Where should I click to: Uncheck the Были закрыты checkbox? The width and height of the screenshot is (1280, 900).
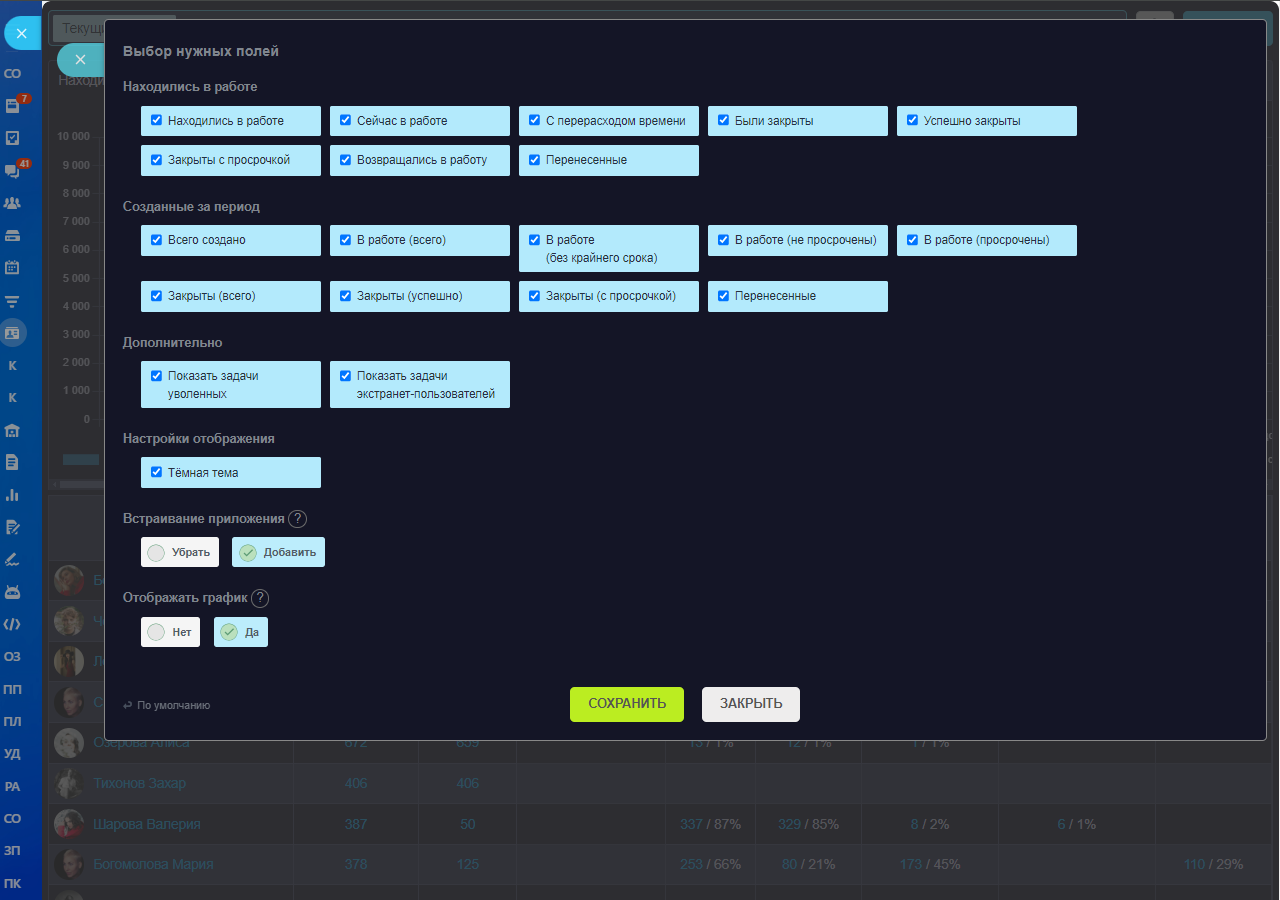point(723,120)
